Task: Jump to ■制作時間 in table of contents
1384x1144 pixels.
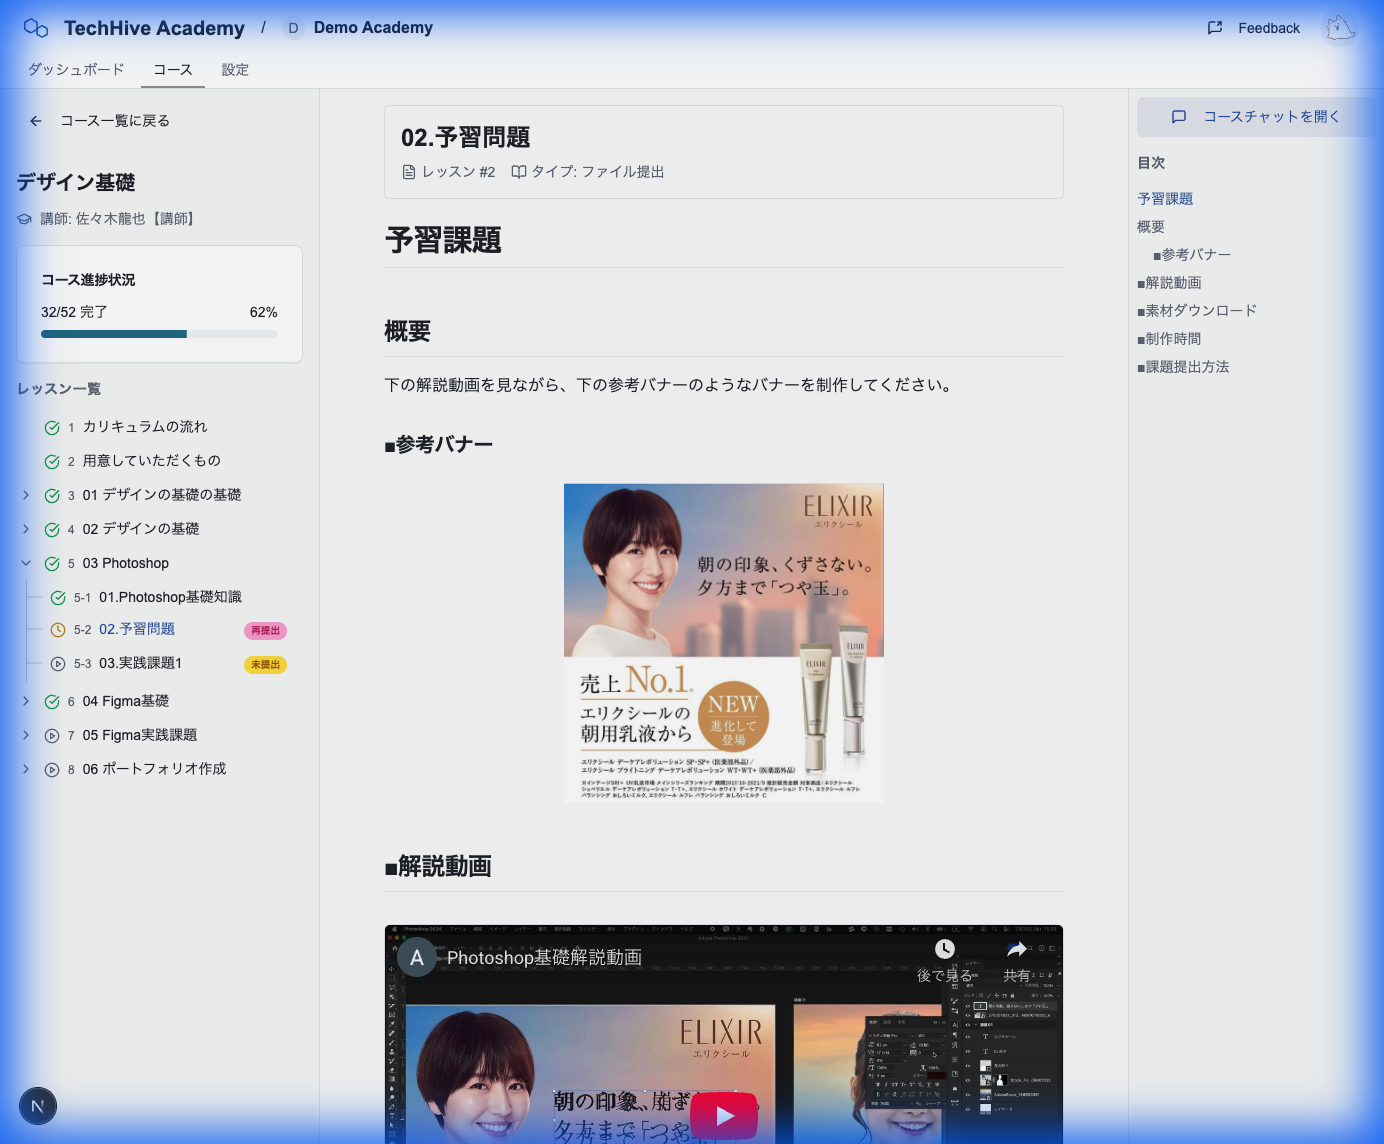Action: click(x=1169, y=339)
